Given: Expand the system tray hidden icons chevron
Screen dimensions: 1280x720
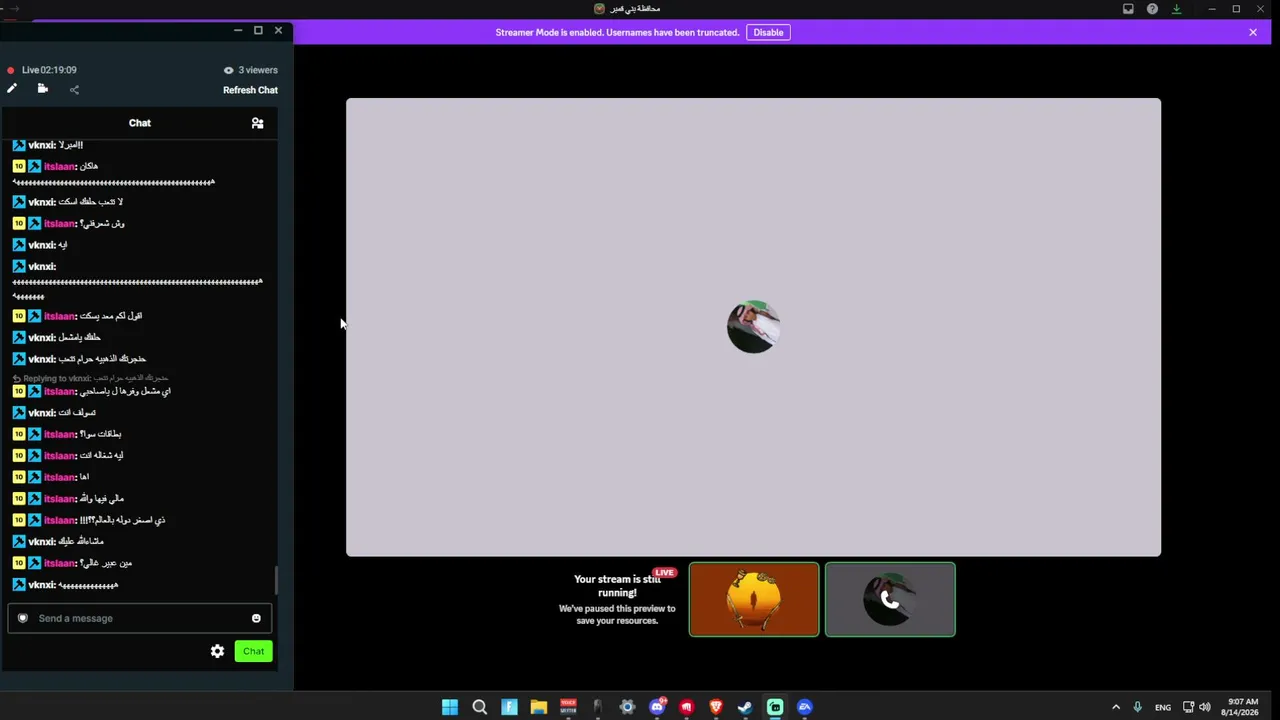Looking at the screenshot, I should [x=1116, y=707].
